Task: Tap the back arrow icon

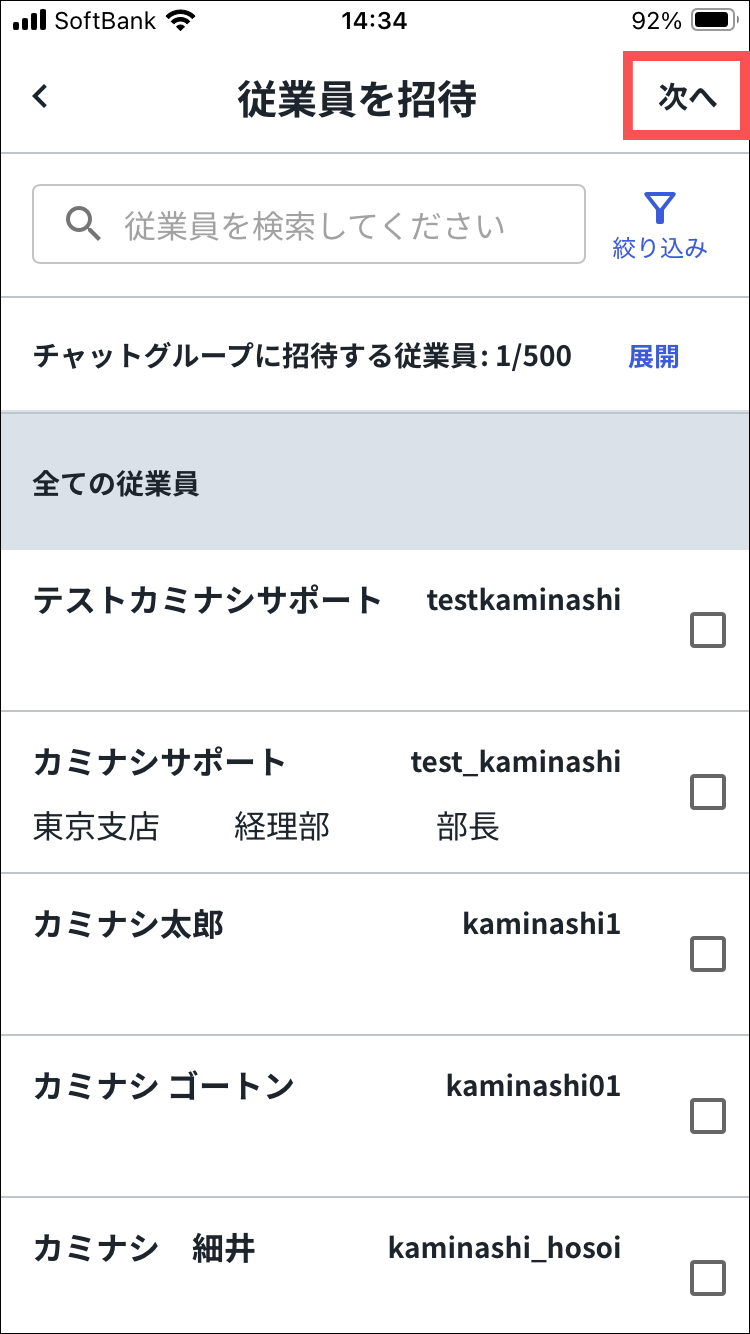Action: (x=40, y=97)
